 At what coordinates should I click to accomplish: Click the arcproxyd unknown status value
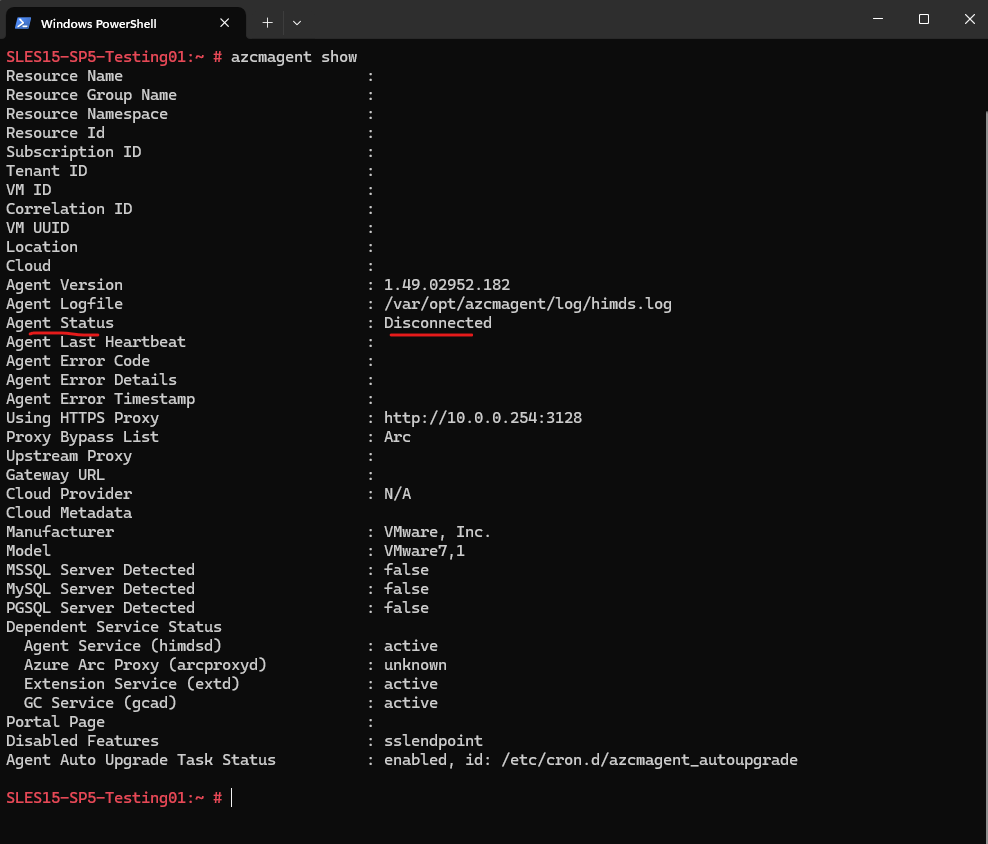pos(415,665)
